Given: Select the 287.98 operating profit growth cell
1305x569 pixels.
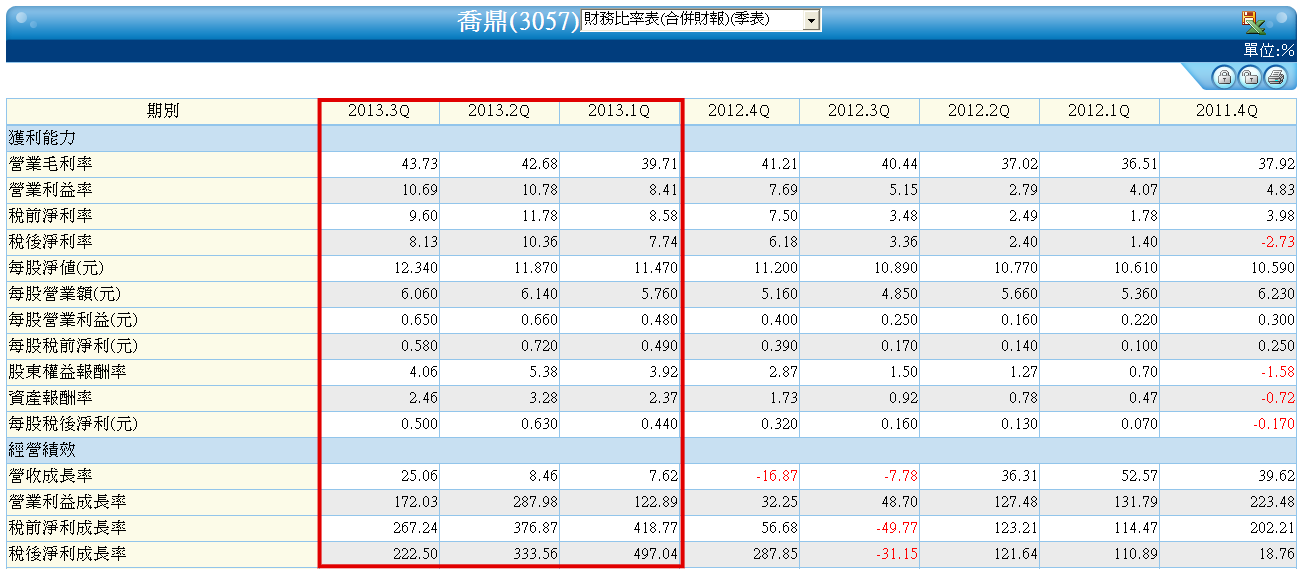Looking at the screenshot, I should coord(499,501).
